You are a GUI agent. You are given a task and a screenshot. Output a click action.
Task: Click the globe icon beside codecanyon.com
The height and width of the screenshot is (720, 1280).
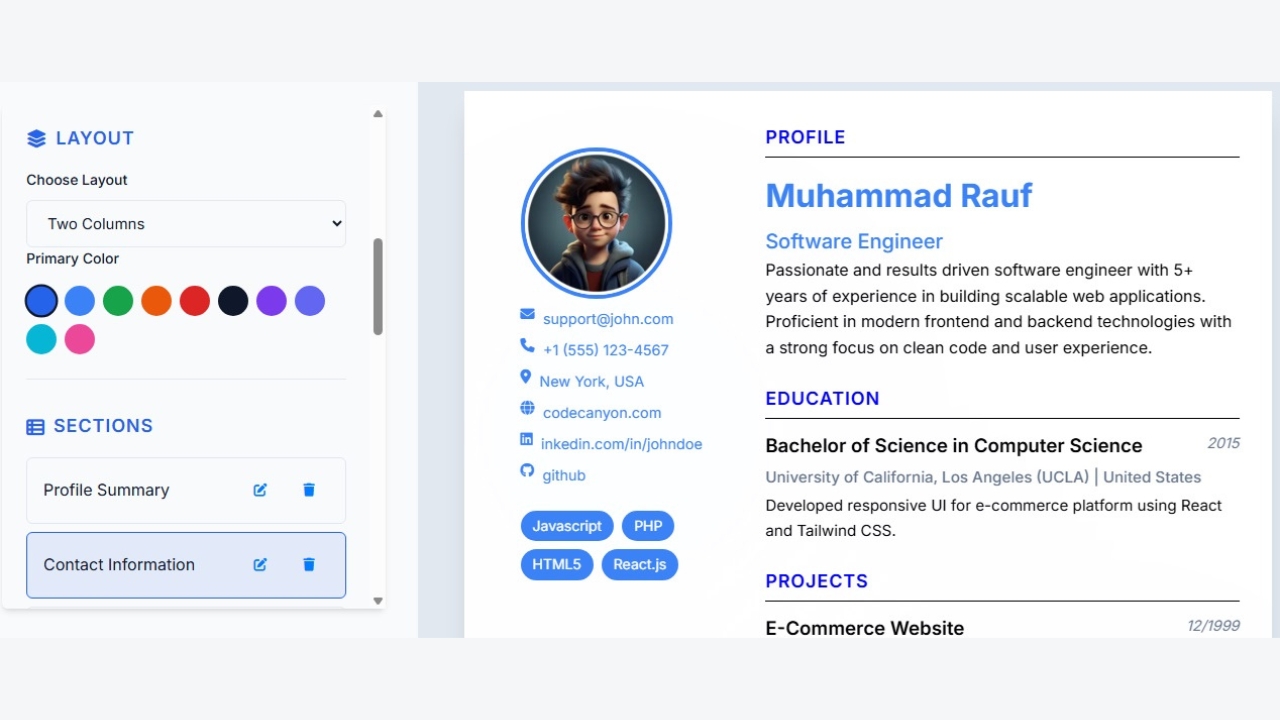(x=527, y=408)
